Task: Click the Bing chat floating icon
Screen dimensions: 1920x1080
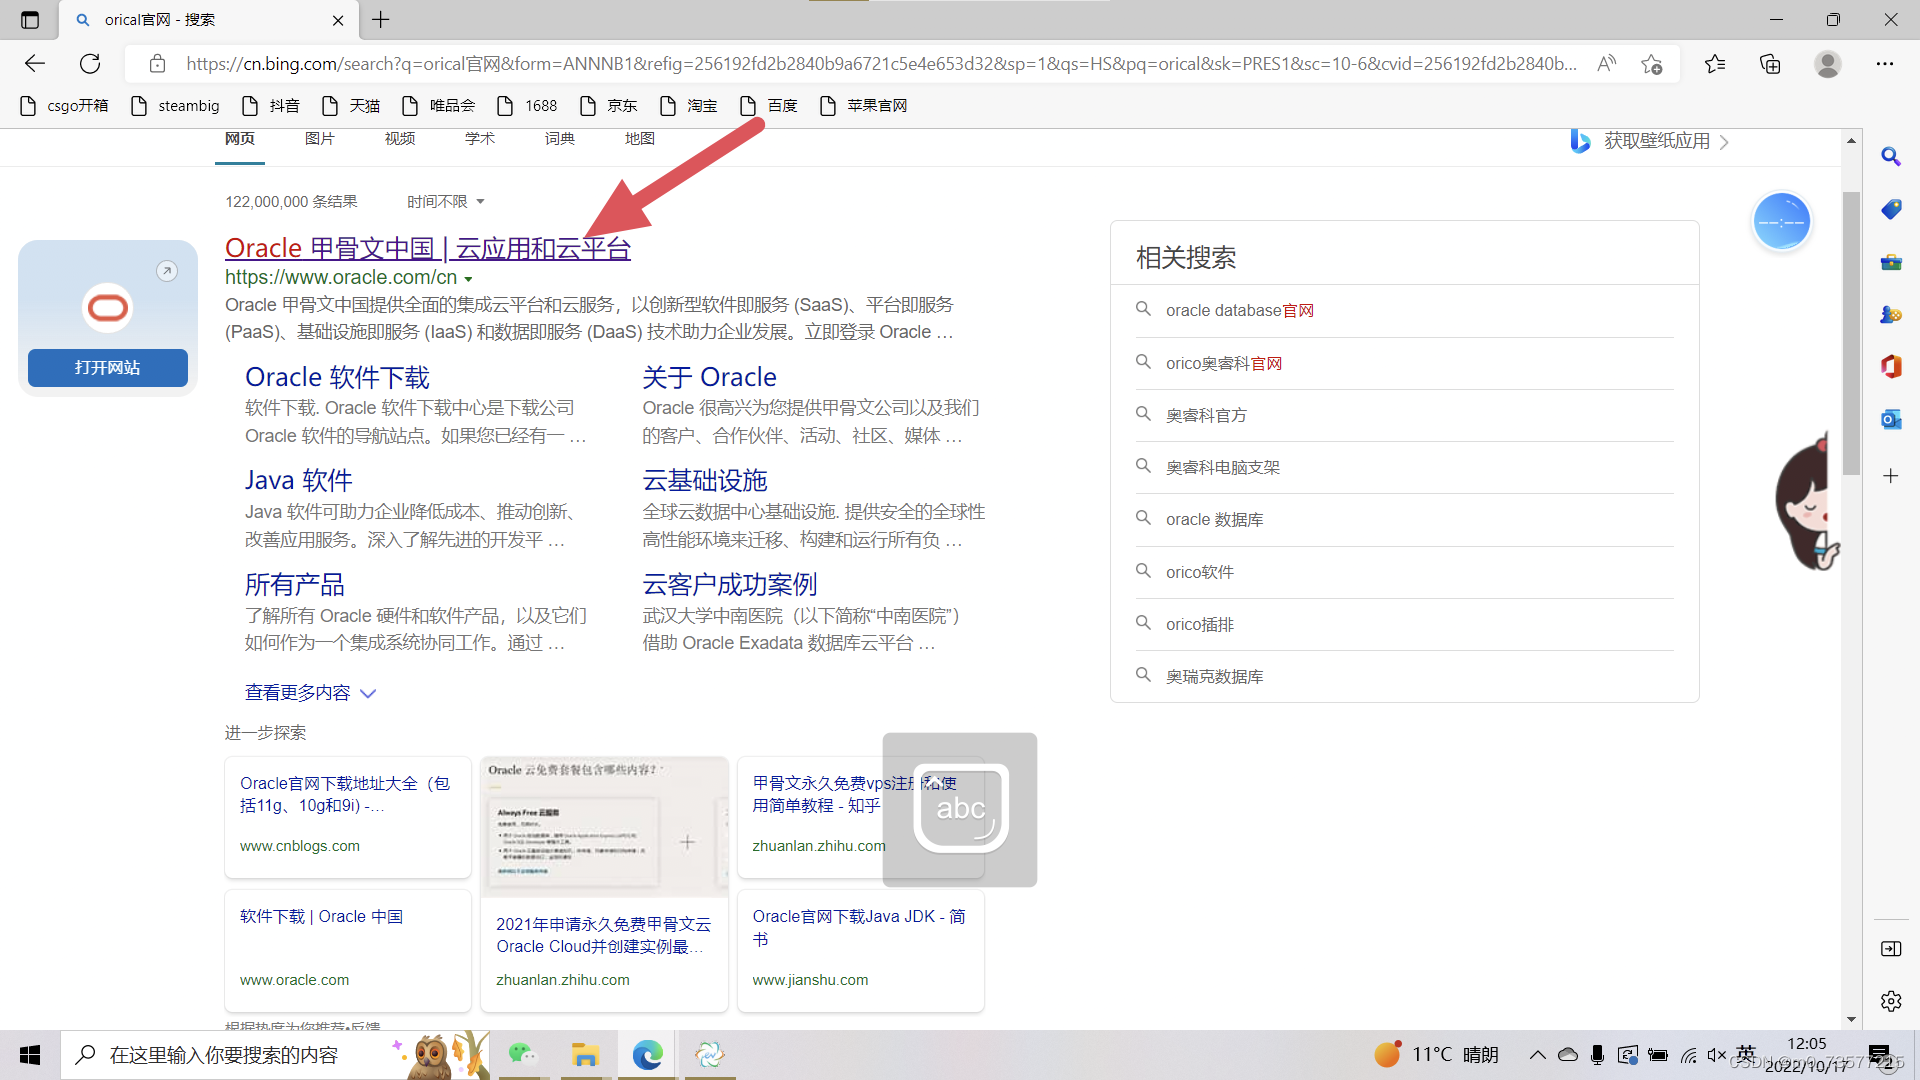Action: point(1782,221)
